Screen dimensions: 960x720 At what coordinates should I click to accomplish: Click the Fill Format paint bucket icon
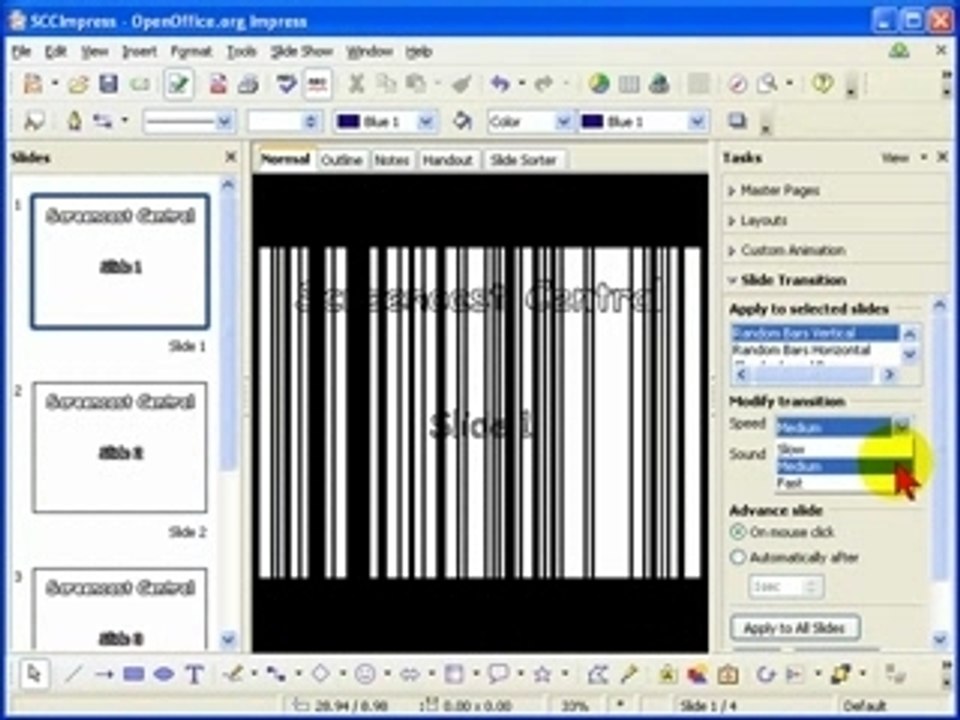[x=463, y=121]
